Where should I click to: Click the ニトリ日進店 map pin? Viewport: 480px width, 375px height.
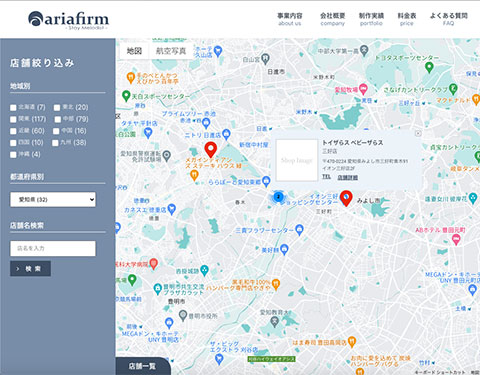coord(226,134)
